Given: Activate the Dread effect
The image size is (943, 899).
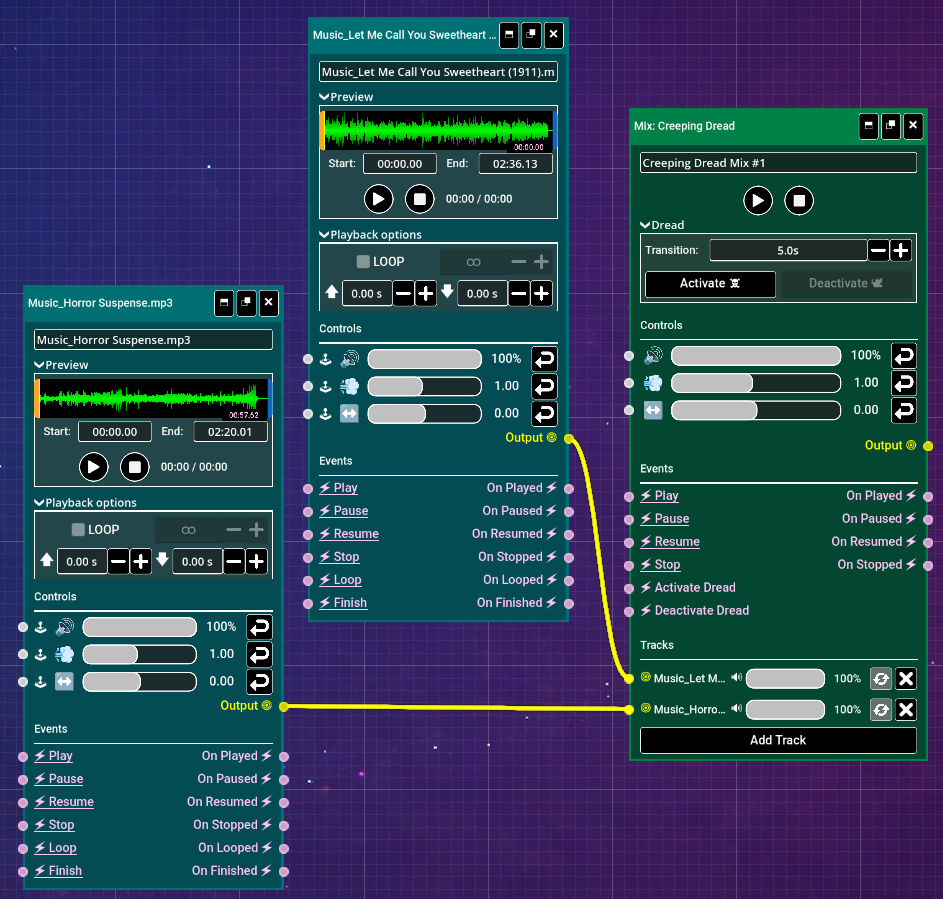Looking at the screenshot, I should [710, 284].
